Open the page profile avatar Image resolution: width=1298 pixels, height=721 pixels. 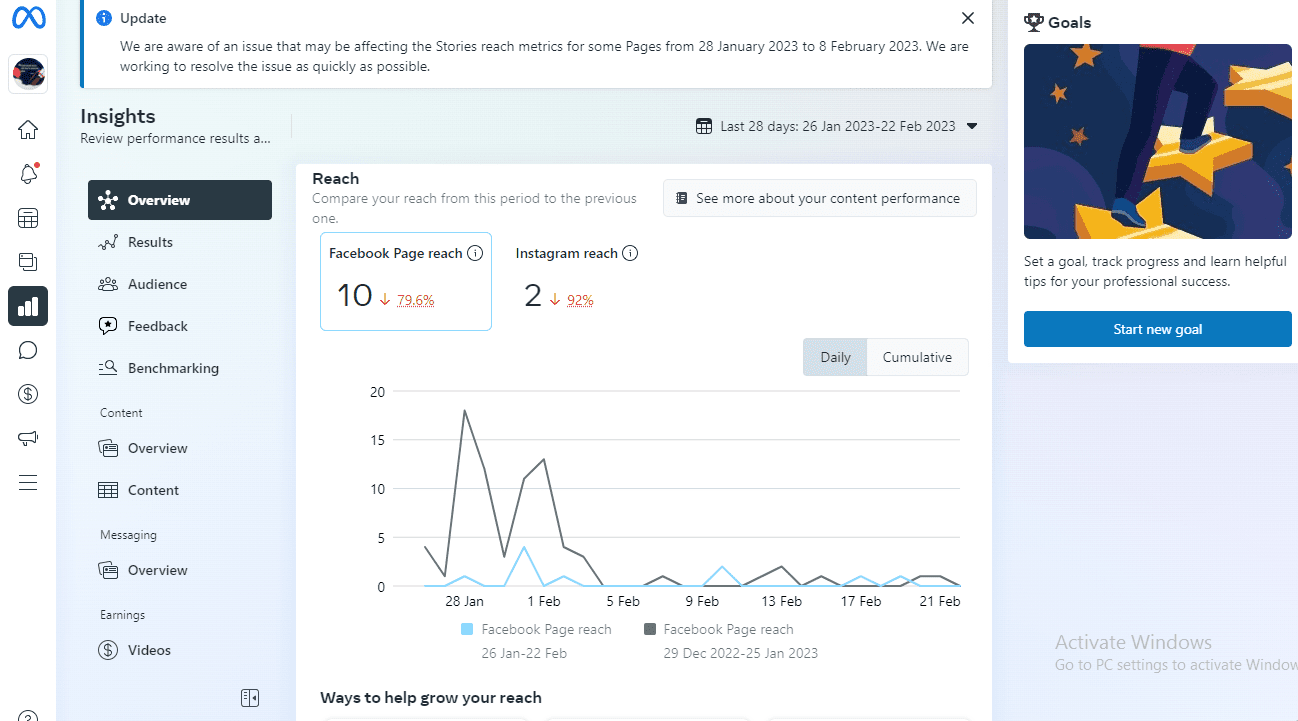tap(28, 74)
